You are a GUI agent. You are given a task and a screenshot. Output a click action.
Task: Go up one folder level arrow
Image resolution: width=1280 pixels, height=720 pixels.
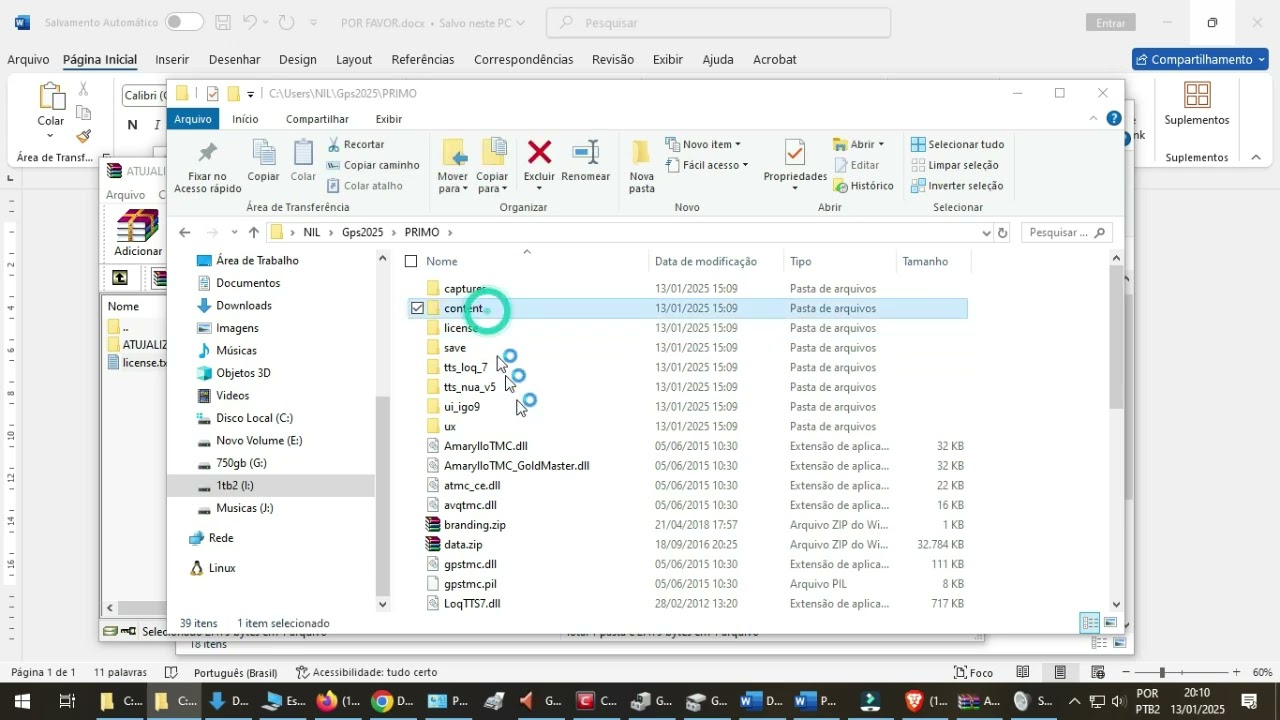pos(254,232)
